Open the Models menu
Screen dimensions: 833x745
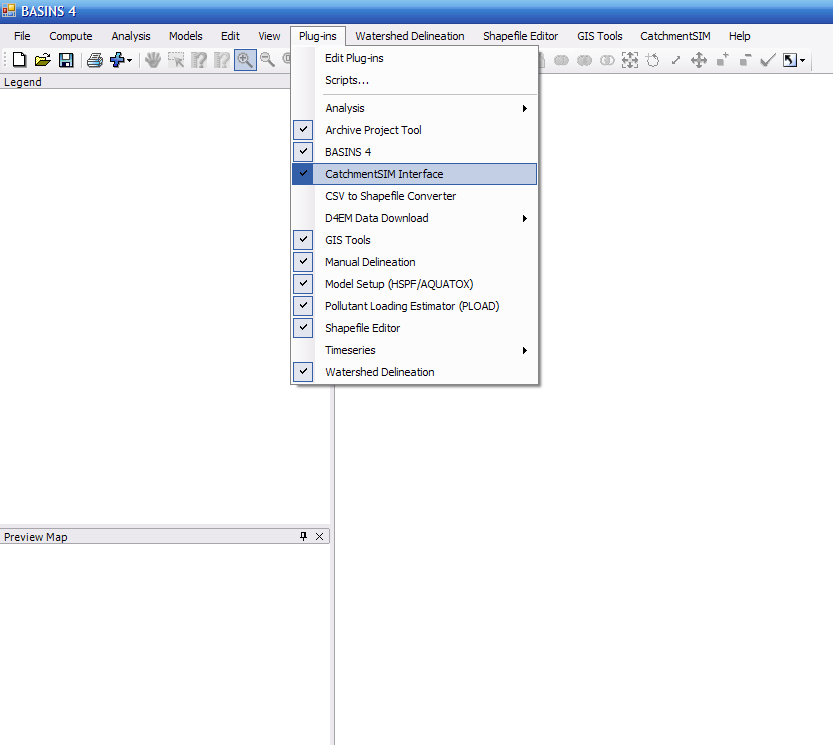(185, 36)
